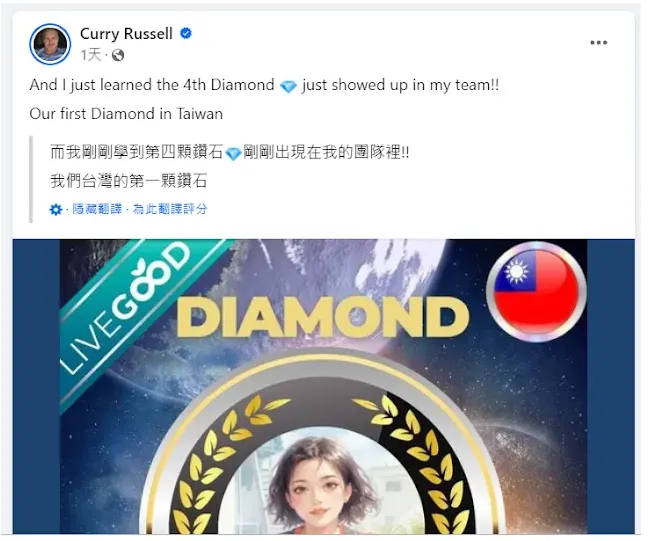Open the post timestamp 1天
Image resolution: width=654 pixels, height=541 pixels.
pyautogui.click(x=91, y=55)
